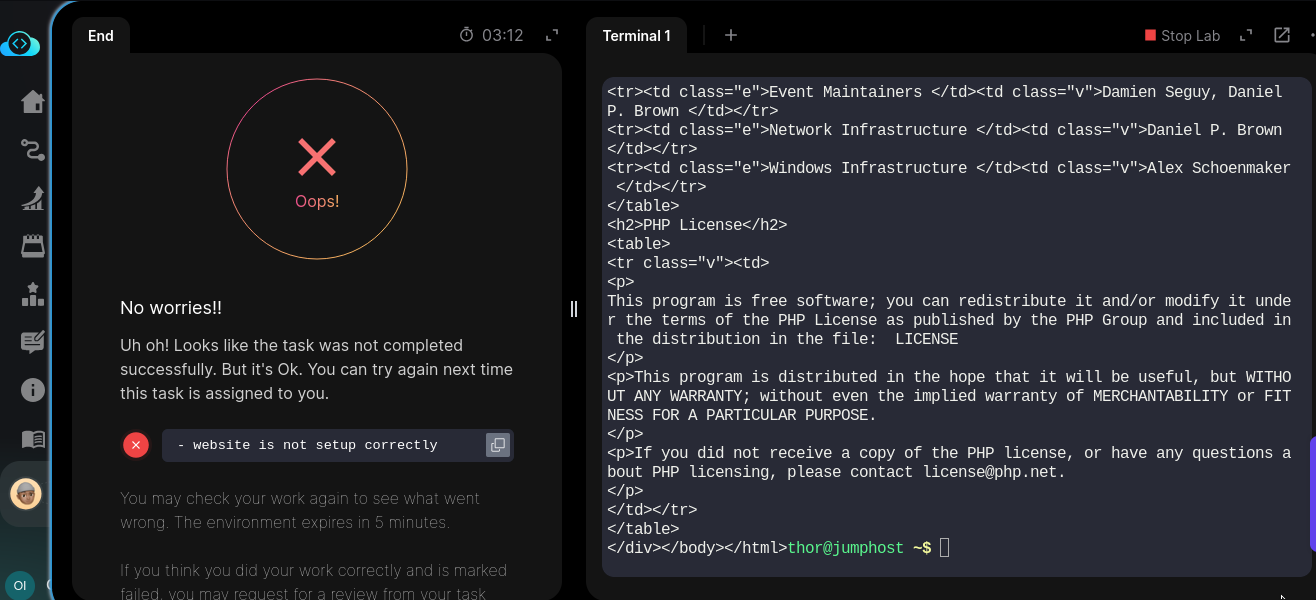Click 'thor@jumphost' prompt text in terminal

pyautogui.click(x=846, y=548)
